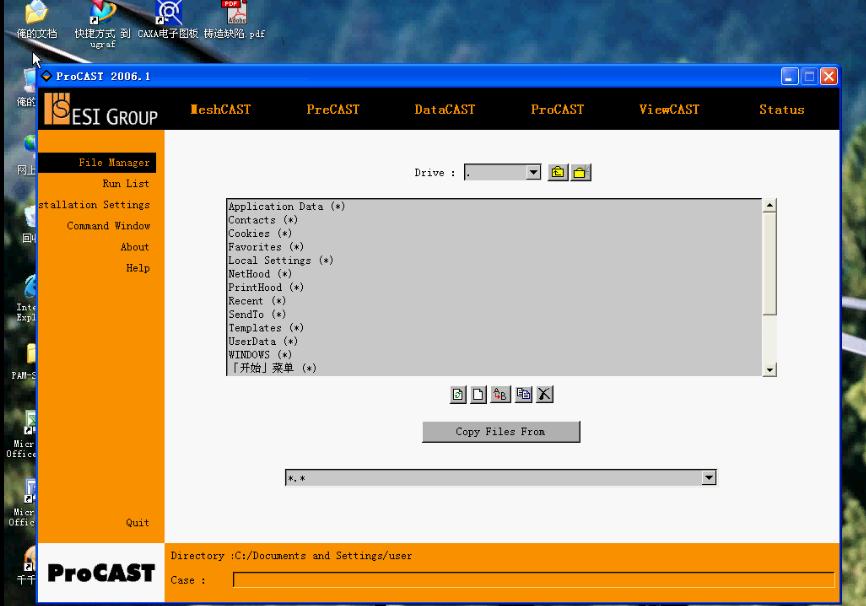Click inside the Case input field
Screen dimensions: 866x606
pos(533,579)
